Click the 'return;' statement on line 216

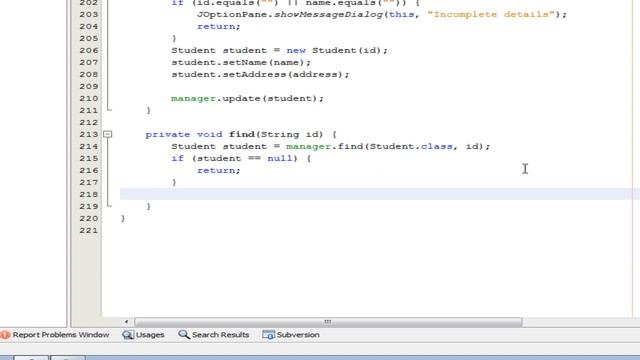(219, 170)
